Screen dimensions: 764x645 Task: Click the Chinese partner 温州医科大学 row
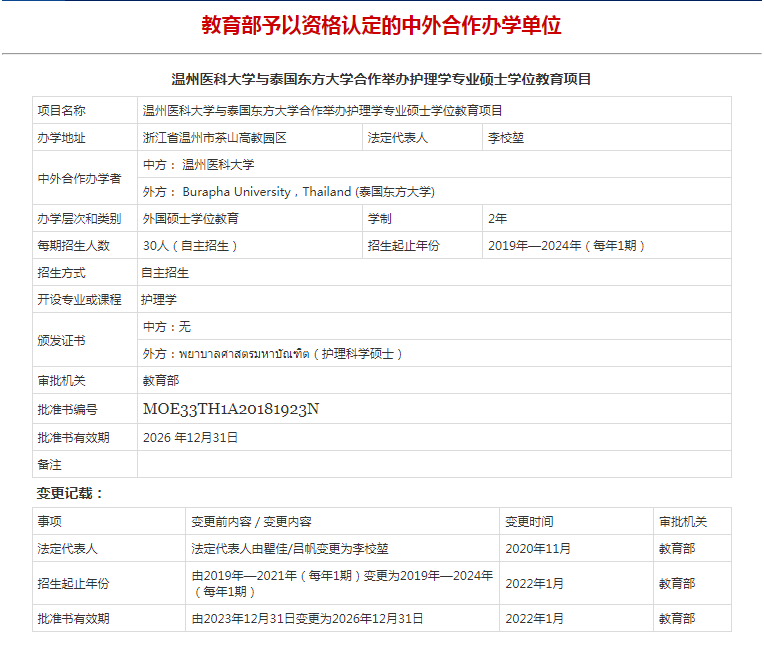(198, 164)
